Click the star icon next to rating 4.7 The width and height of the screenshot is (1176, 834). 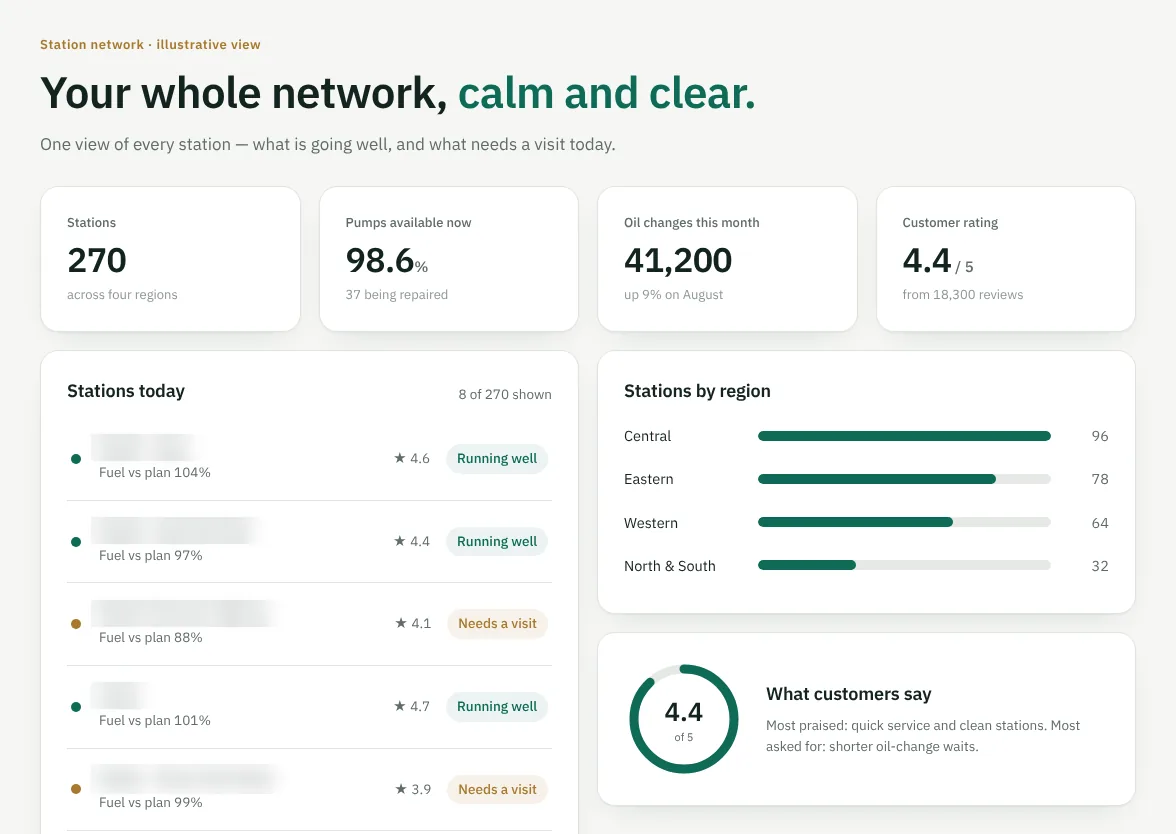pyautogui.click(x=400, y=706)
